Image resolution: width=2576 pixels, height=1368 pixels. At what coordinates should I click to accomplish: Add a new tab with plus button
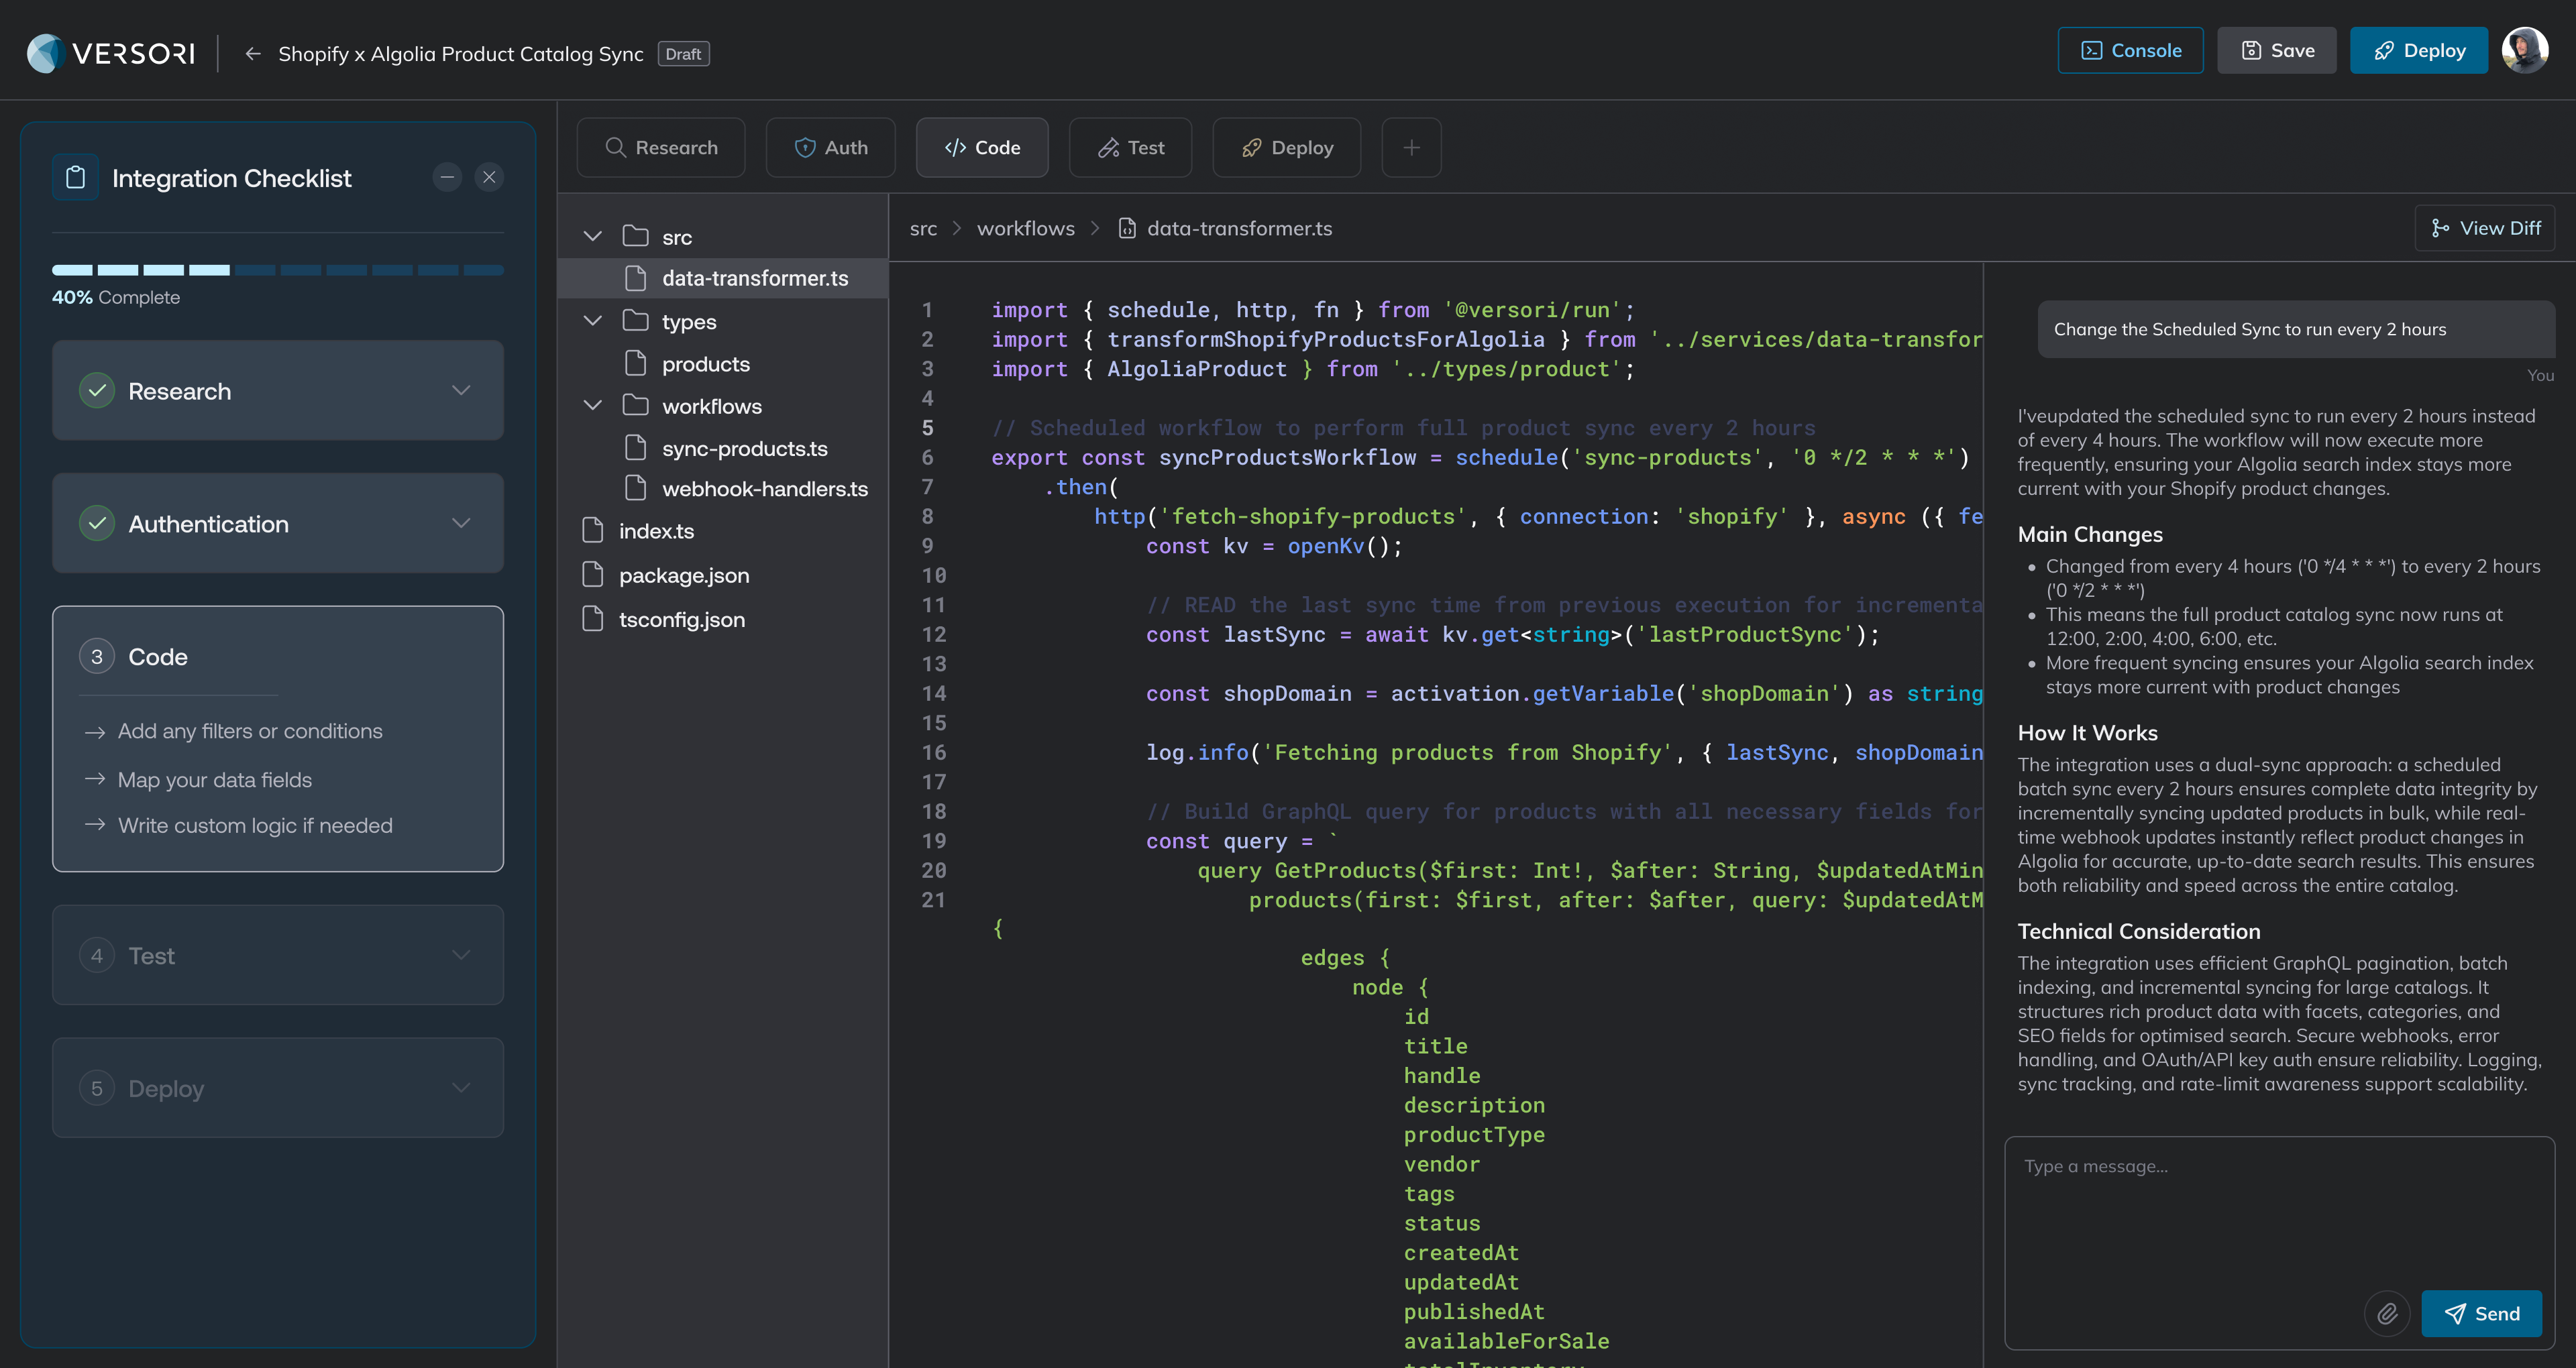(x=1411, y=147)
